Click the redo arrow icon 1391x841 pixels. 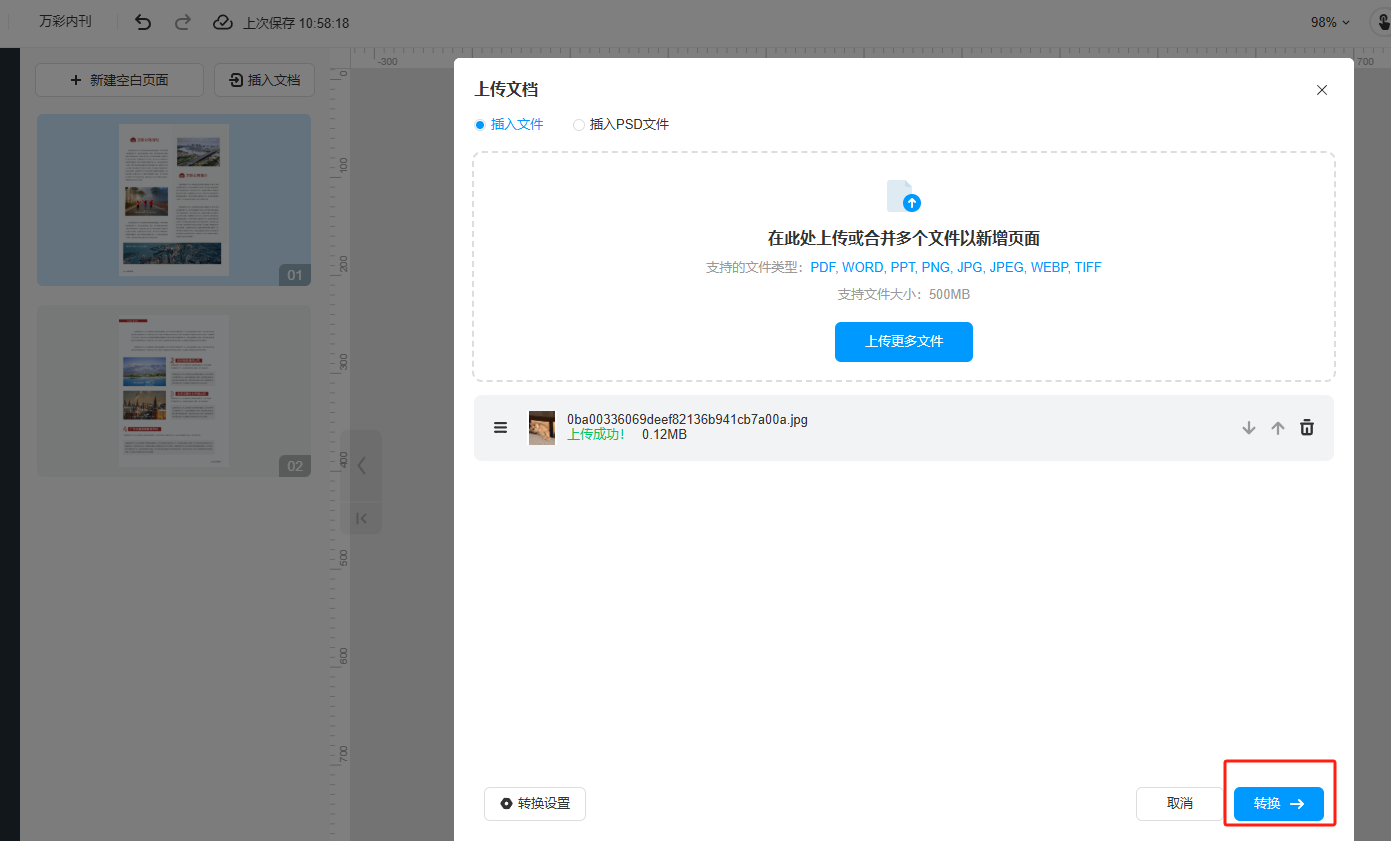[x=182, y=22]
